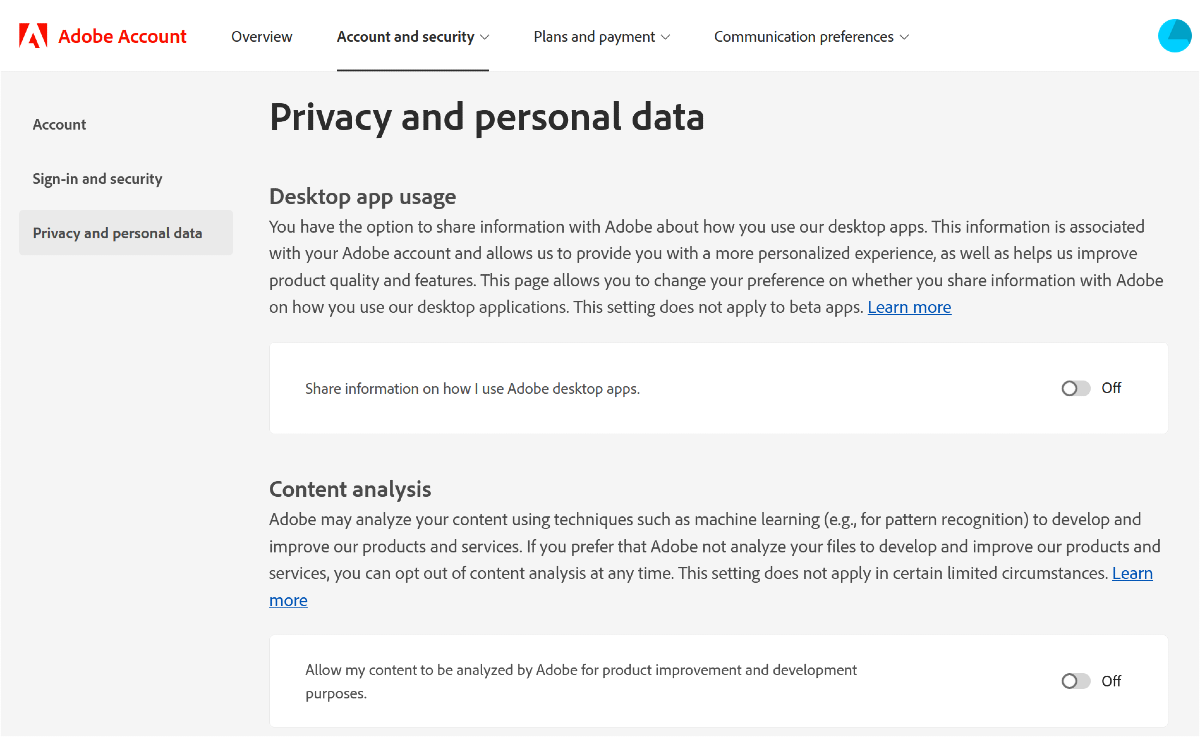
Task: Click the Adobe Account title text
Action: 122,37
